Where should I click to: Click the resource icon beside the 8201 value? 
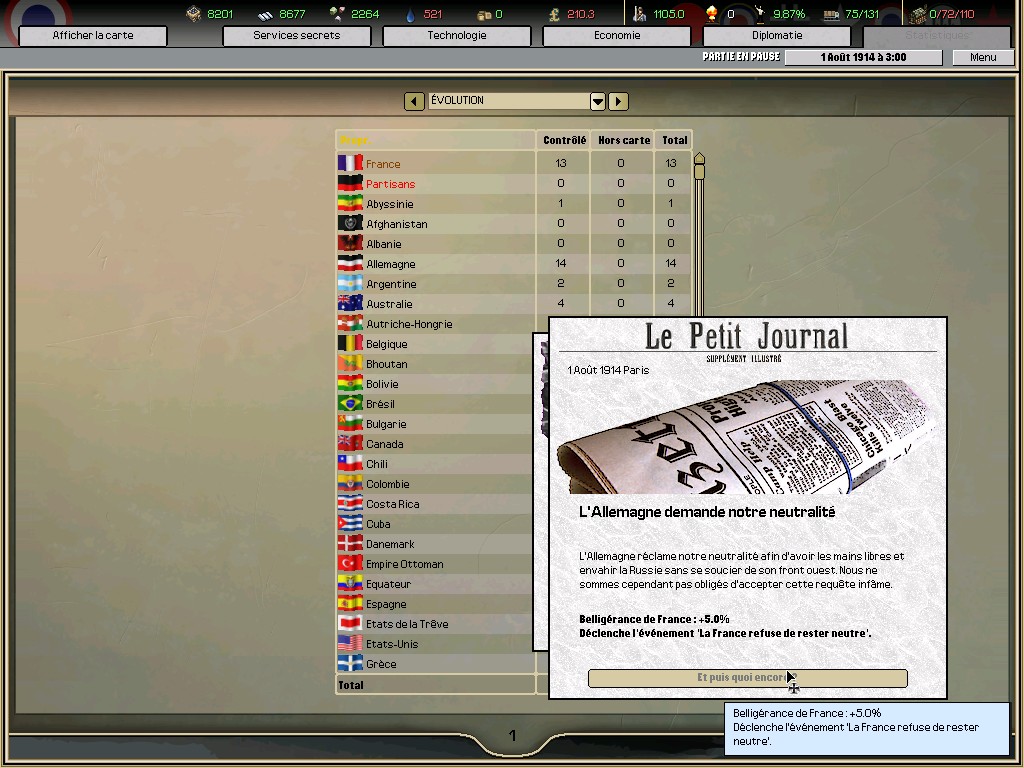pos(193,14)
